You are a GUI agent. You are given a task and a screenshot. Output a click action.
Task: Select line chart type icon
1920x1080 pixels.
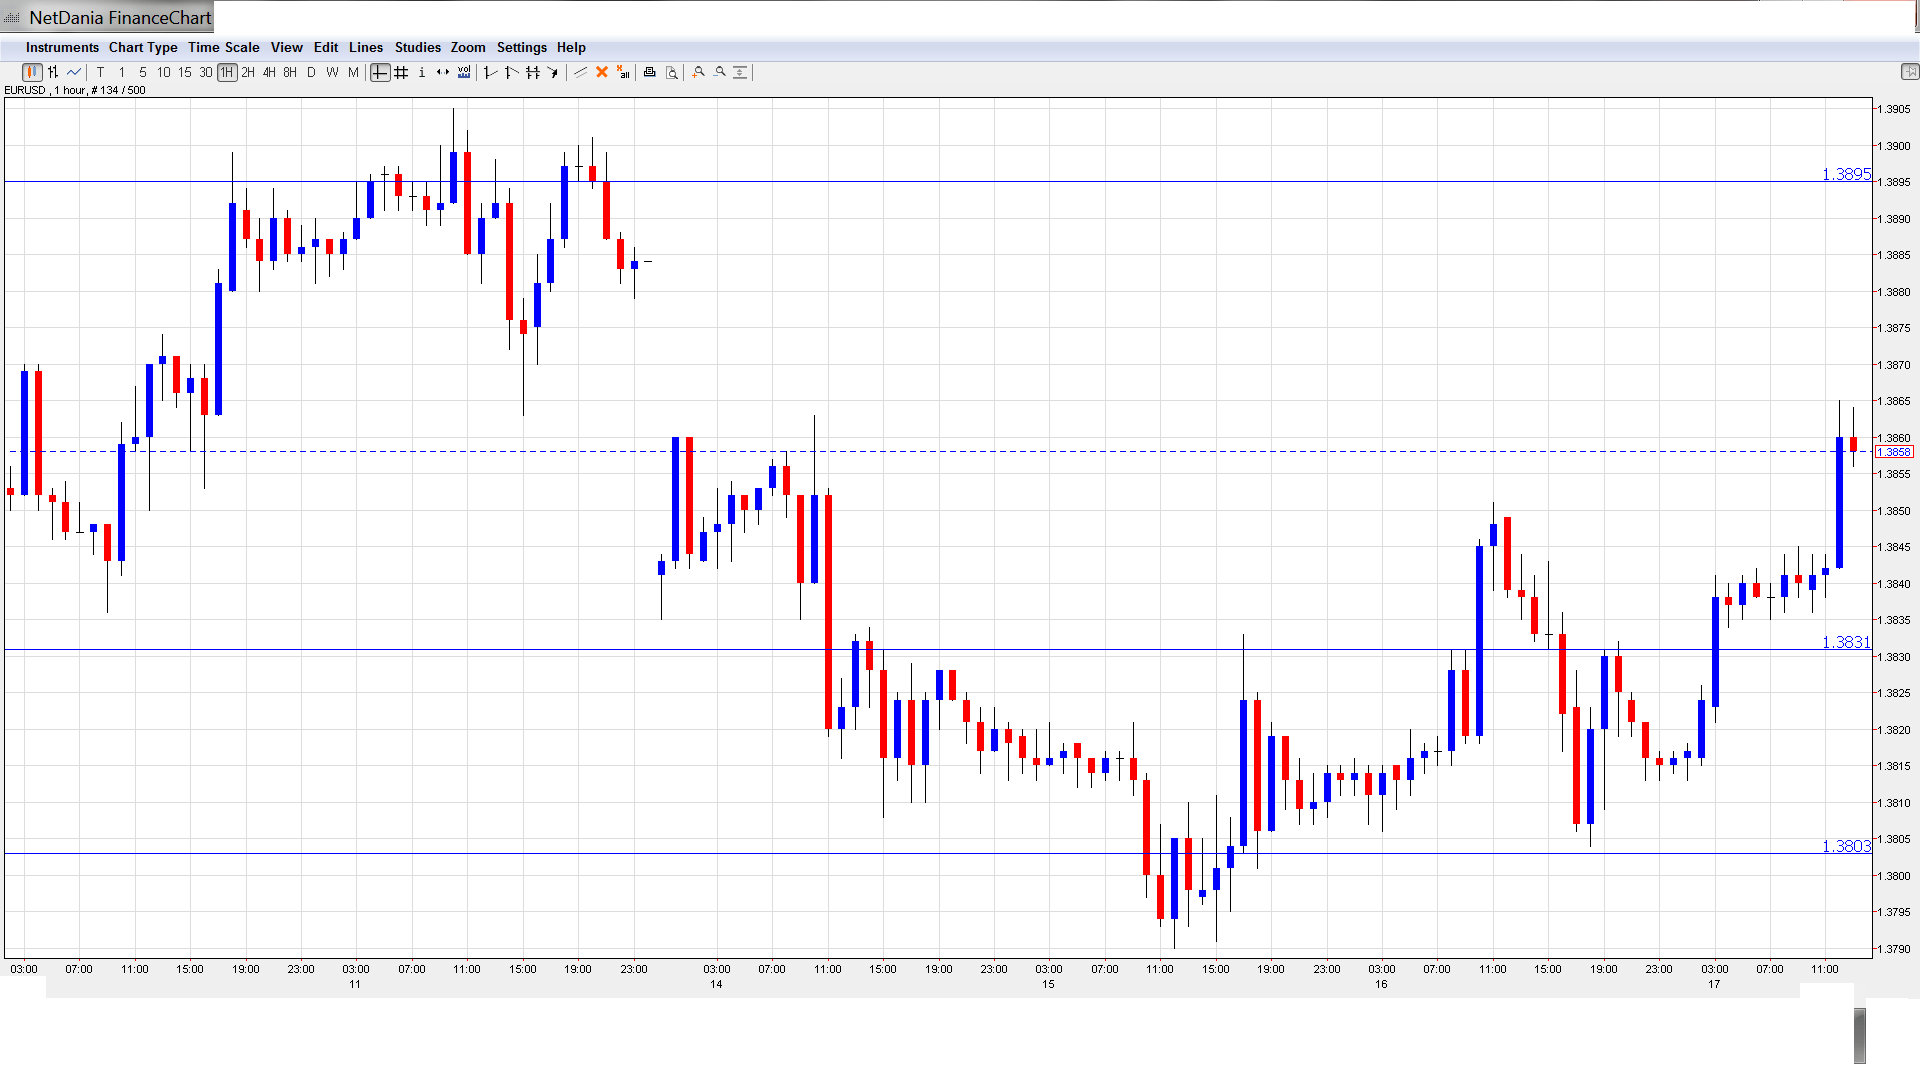click(74, 72)
